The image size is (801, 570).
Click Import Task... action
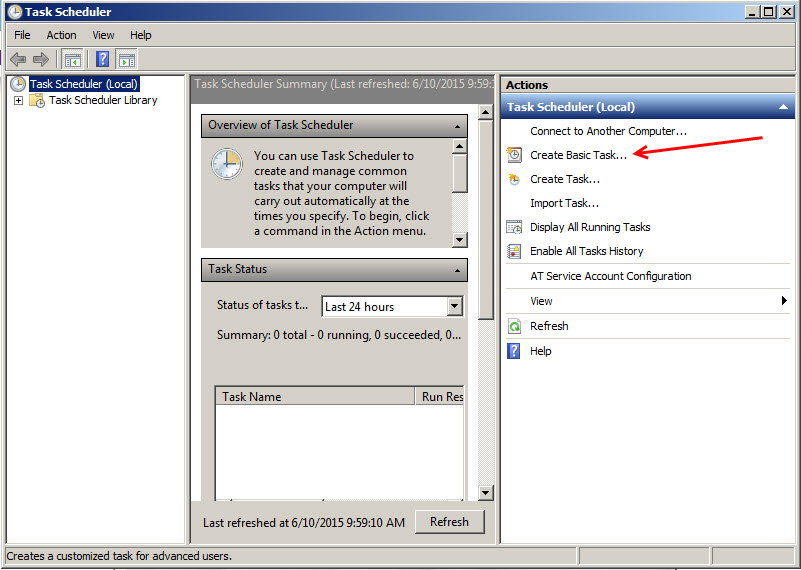click(564, 203)
